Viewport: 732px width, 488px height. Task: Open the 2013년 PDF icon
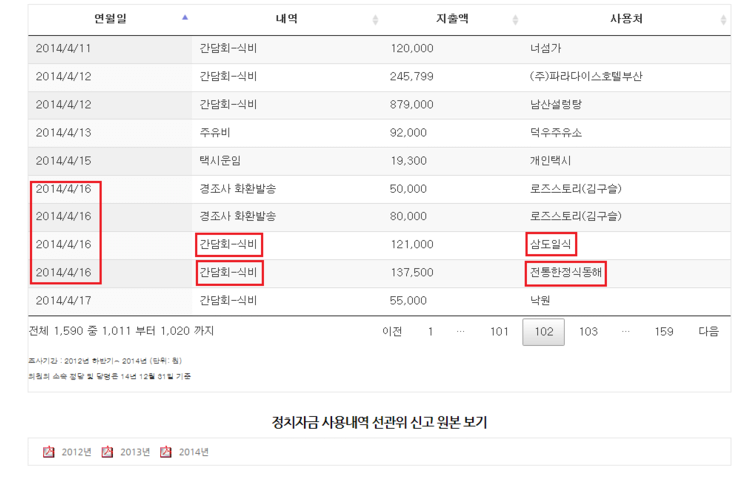point(107,452)
